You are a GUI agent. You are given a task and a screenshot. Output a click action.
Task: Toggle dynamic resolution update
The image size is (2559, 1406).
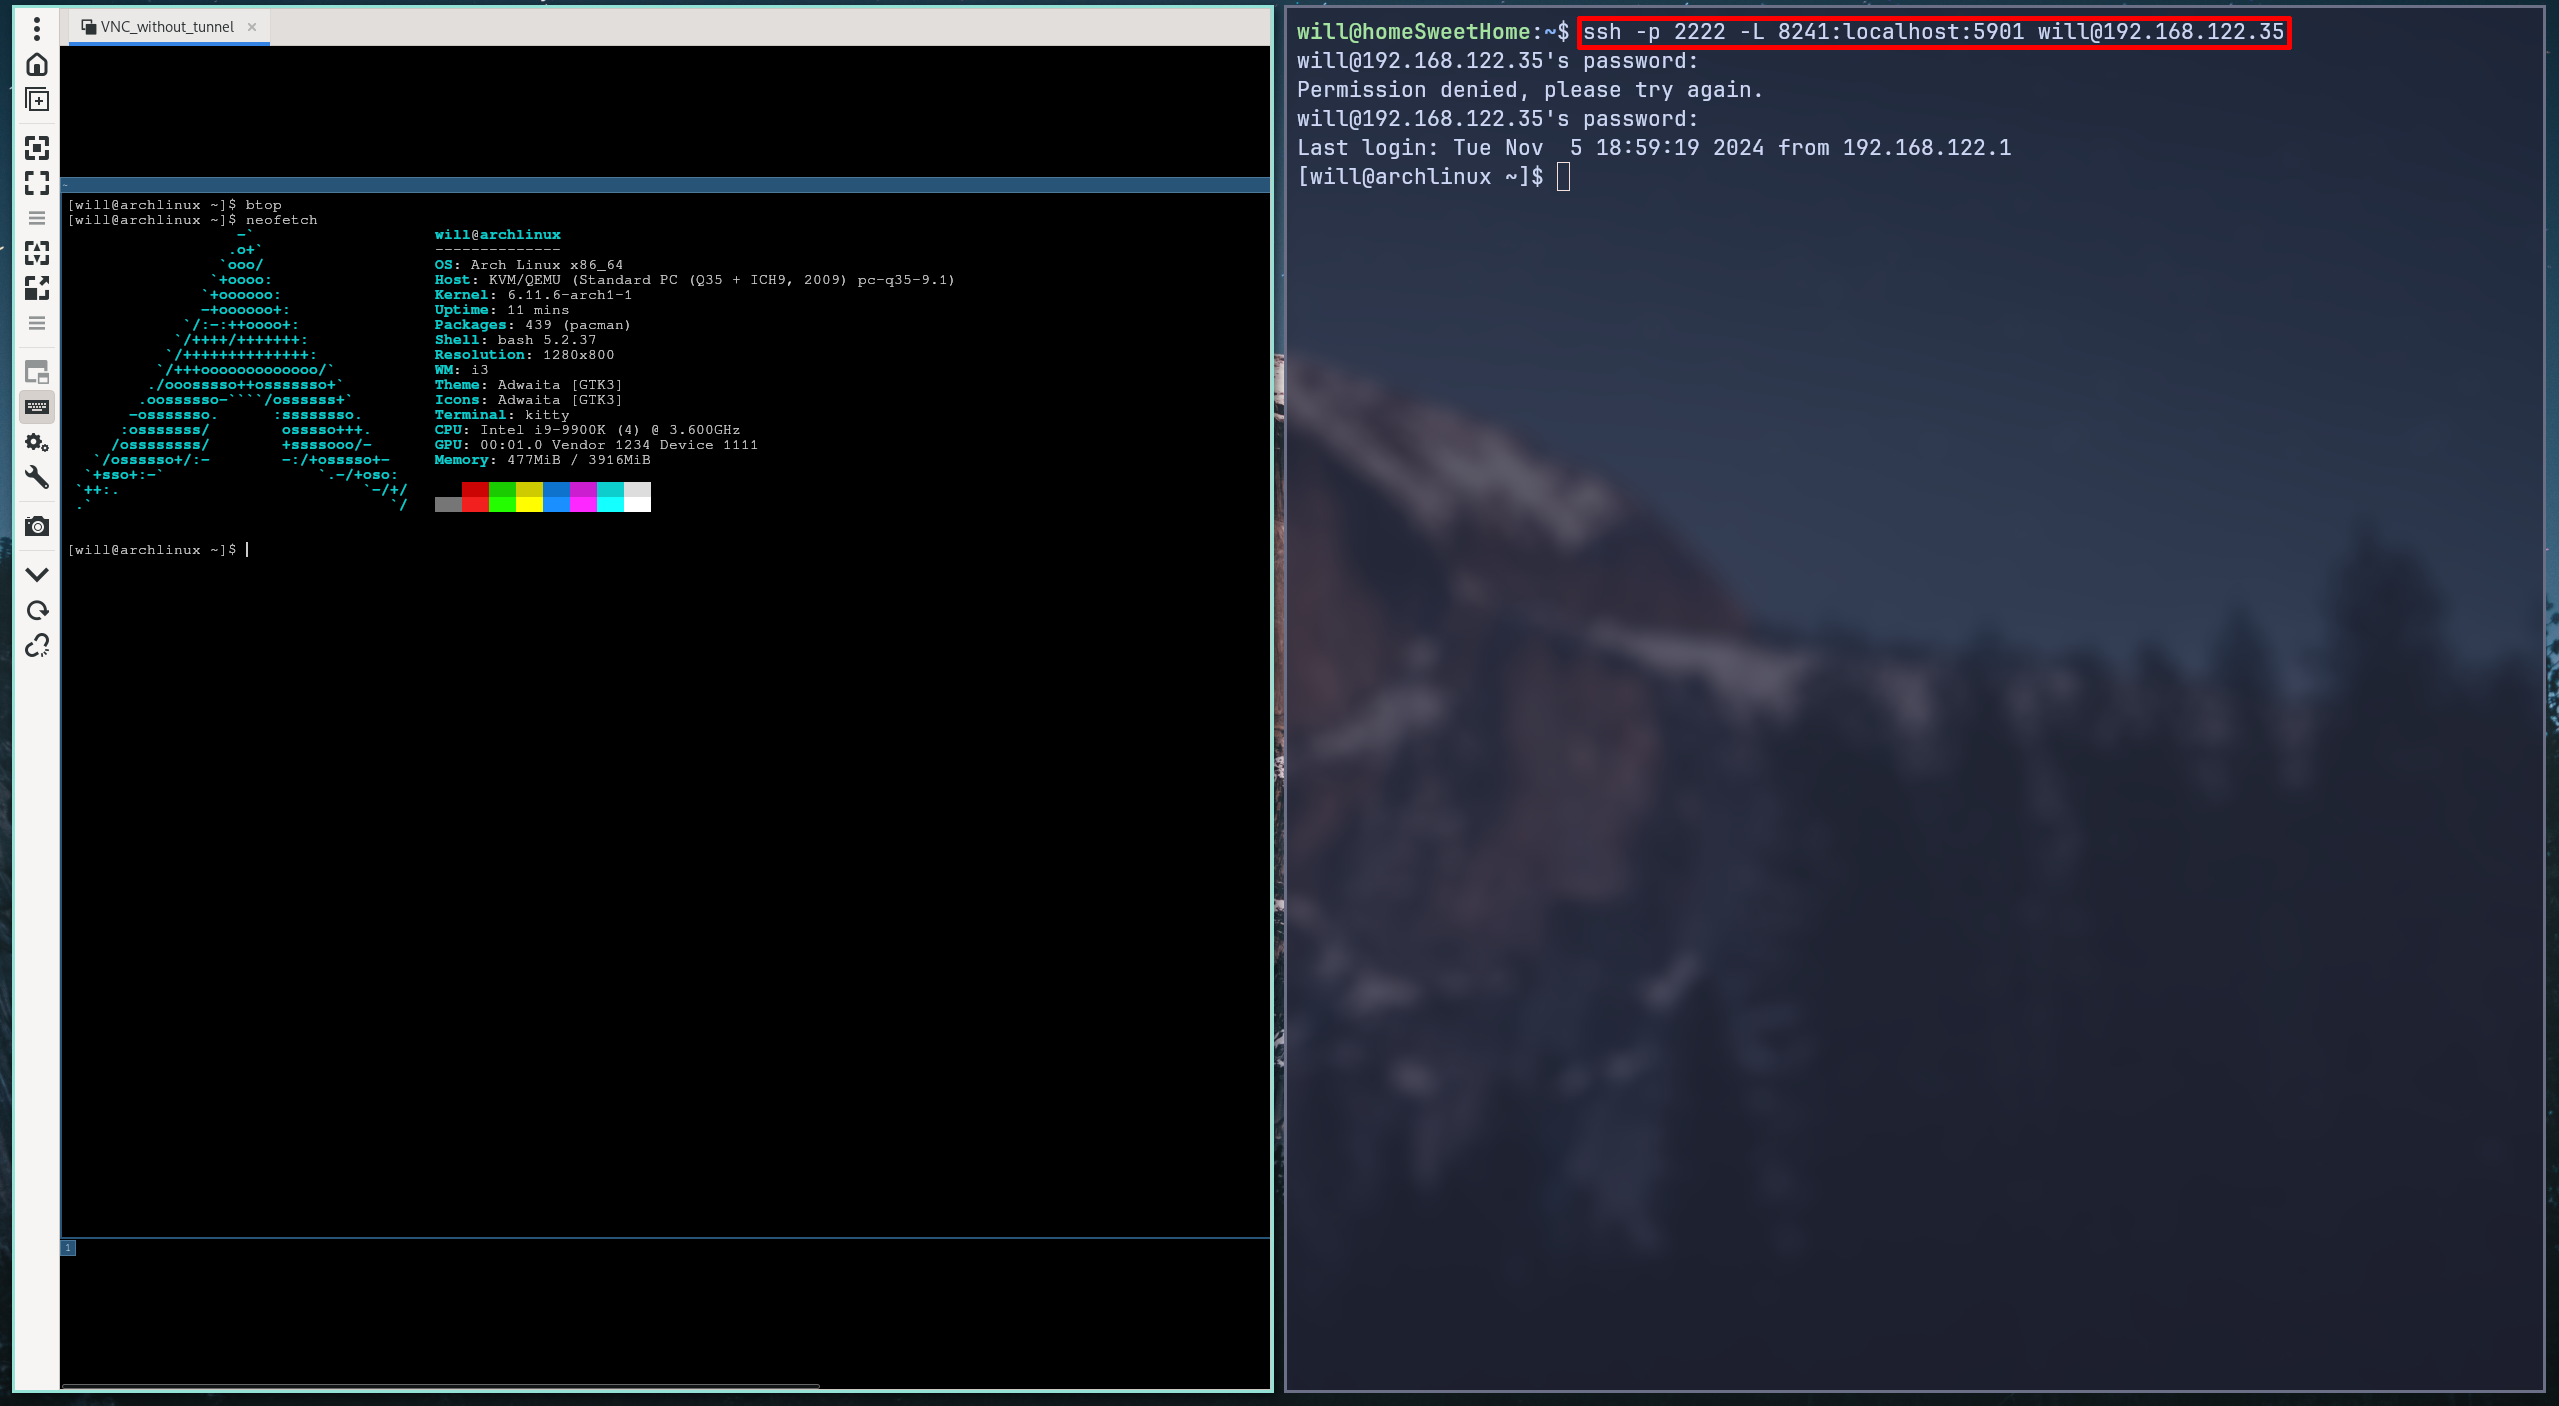point(36,253)
